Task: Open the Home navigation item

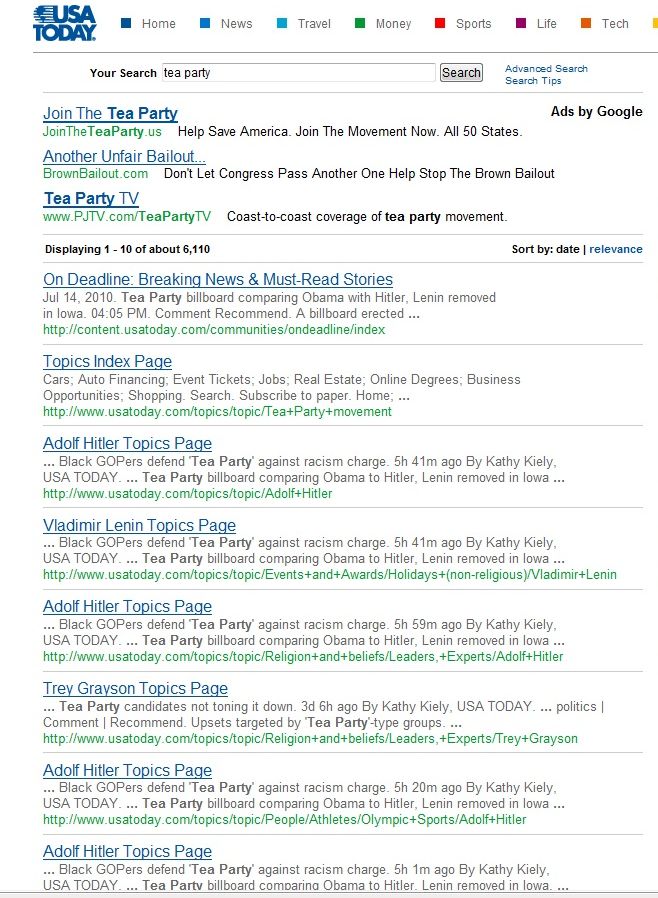Action: click(x=159, y=23)
